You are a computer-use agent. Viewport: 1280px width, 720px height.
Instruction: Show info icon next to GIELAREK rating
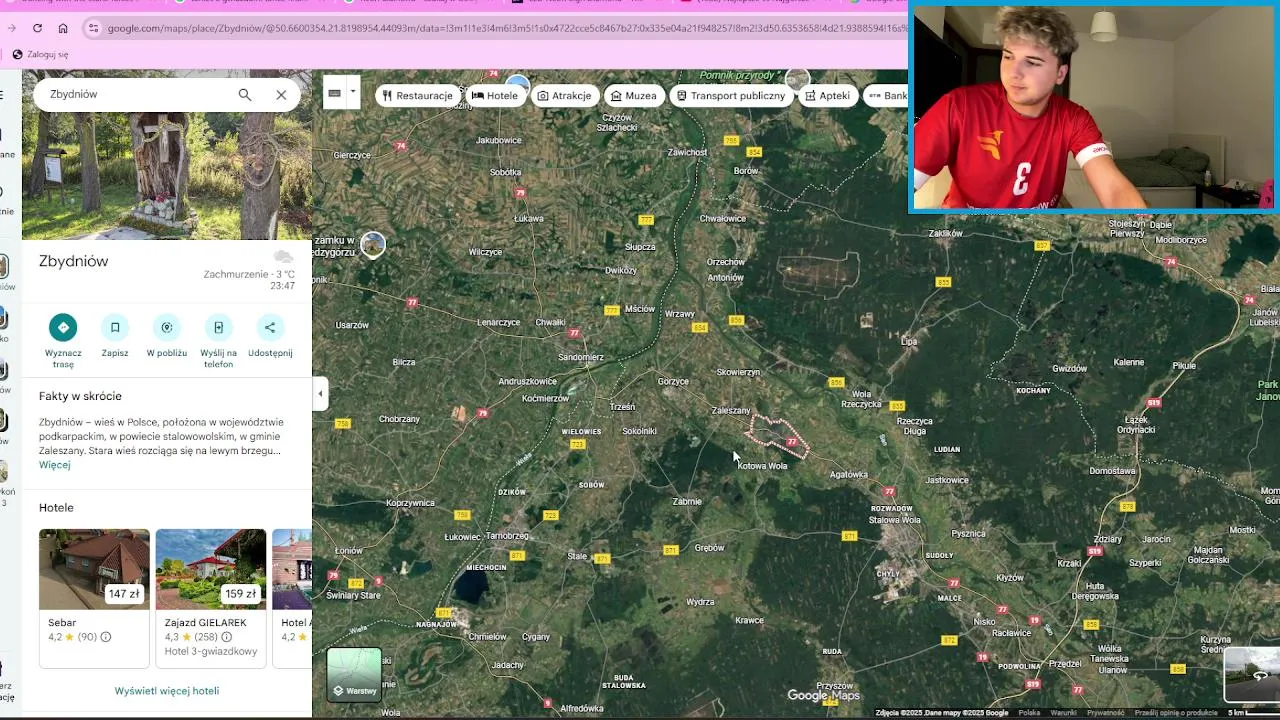[227, 637]
